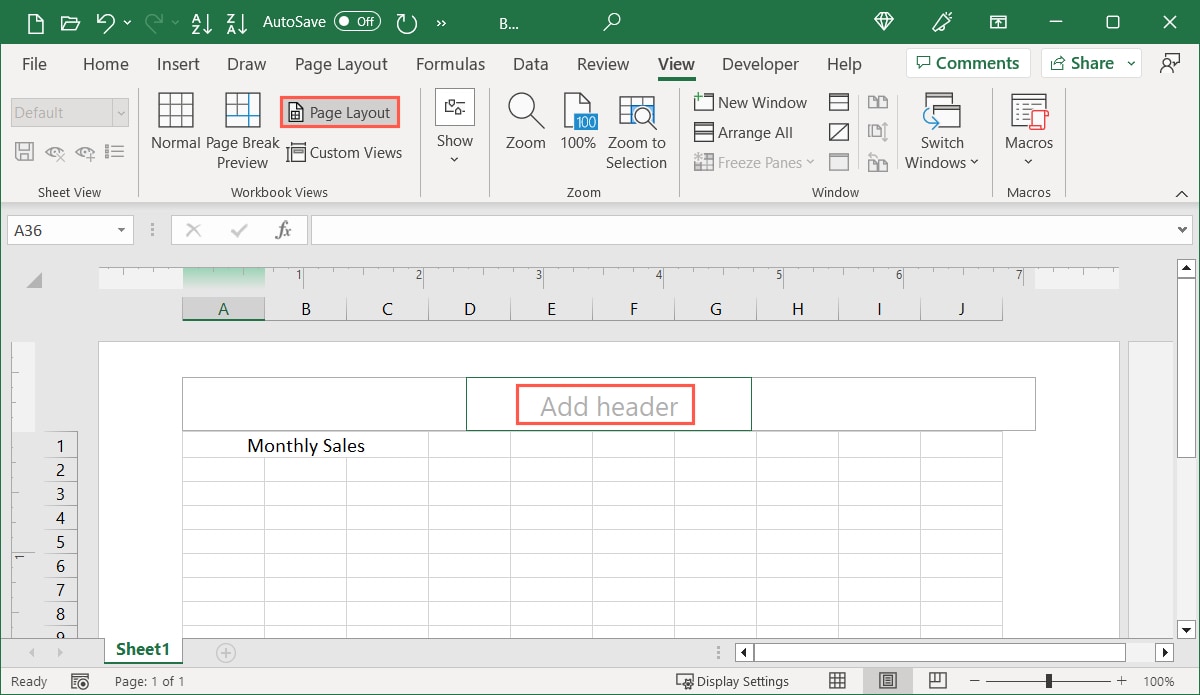The height and width of the screenshot is (695, 1200).
Task: Select the Hide window icon
Action: pyautogui.click(x=838, y=132)
